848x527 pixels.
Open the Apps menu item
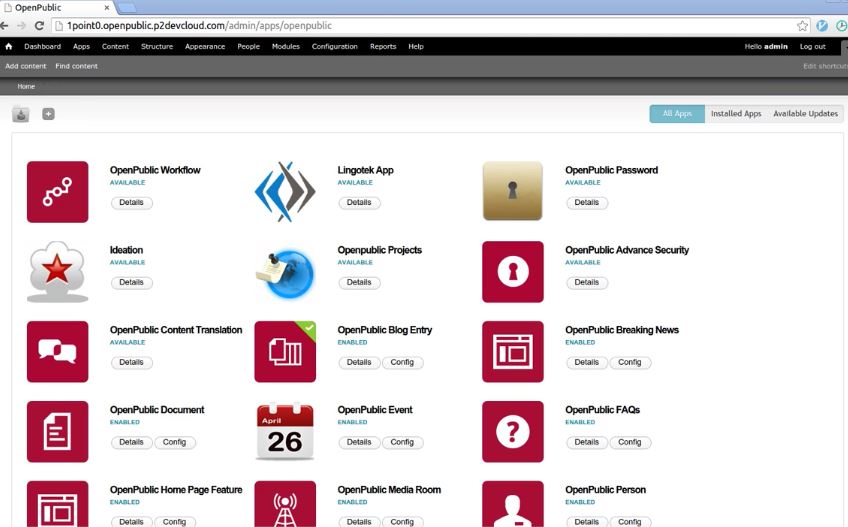[x=81, y=47]
